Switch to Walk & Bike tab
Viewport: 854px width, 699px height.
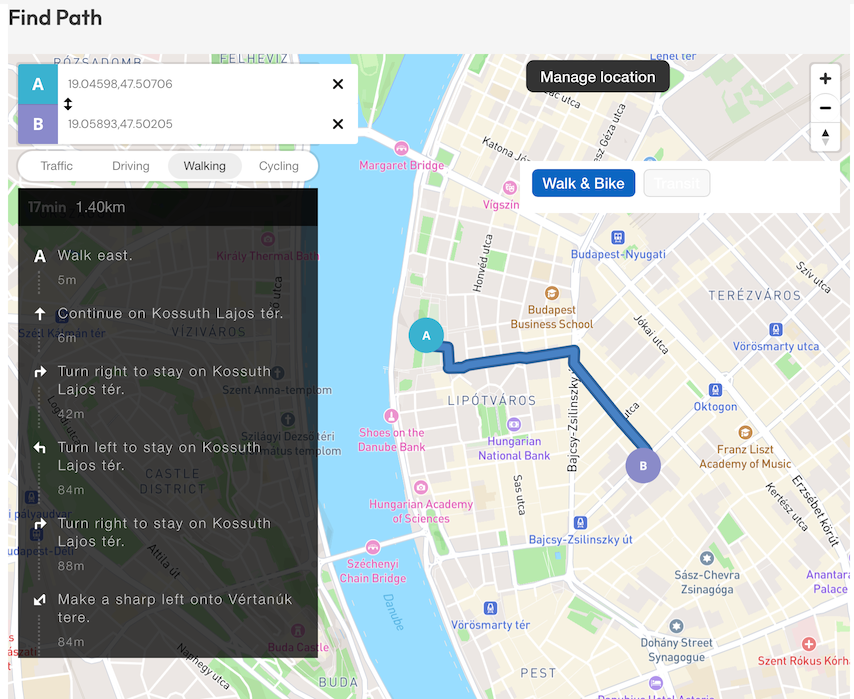[583, 183]
